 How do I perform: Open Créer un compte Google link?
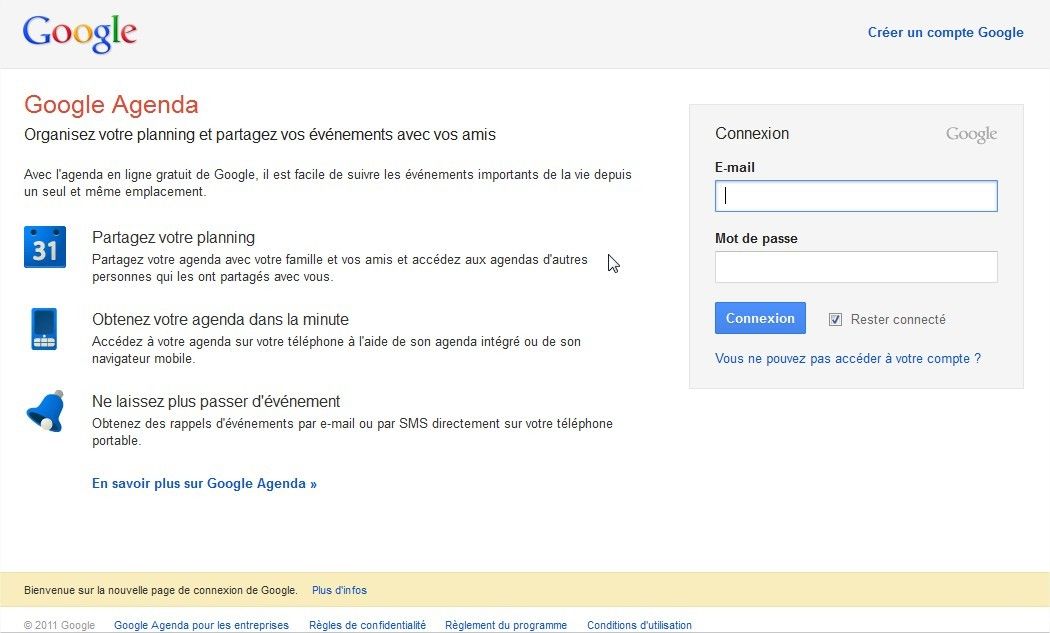pyautogui.click(x=946, y=32)
